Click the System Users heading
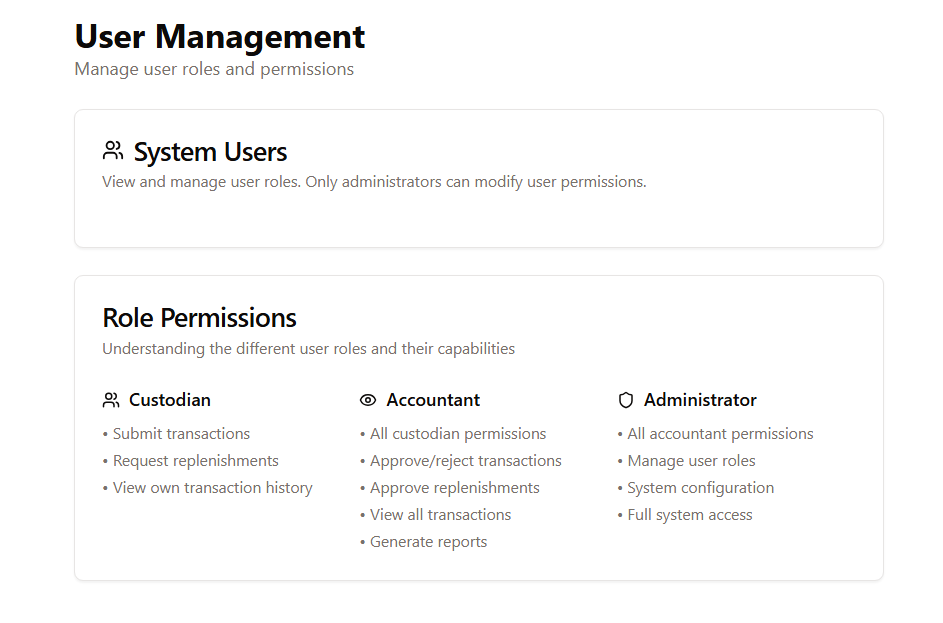This screenshot has width=943, height=623. (210, 152)
